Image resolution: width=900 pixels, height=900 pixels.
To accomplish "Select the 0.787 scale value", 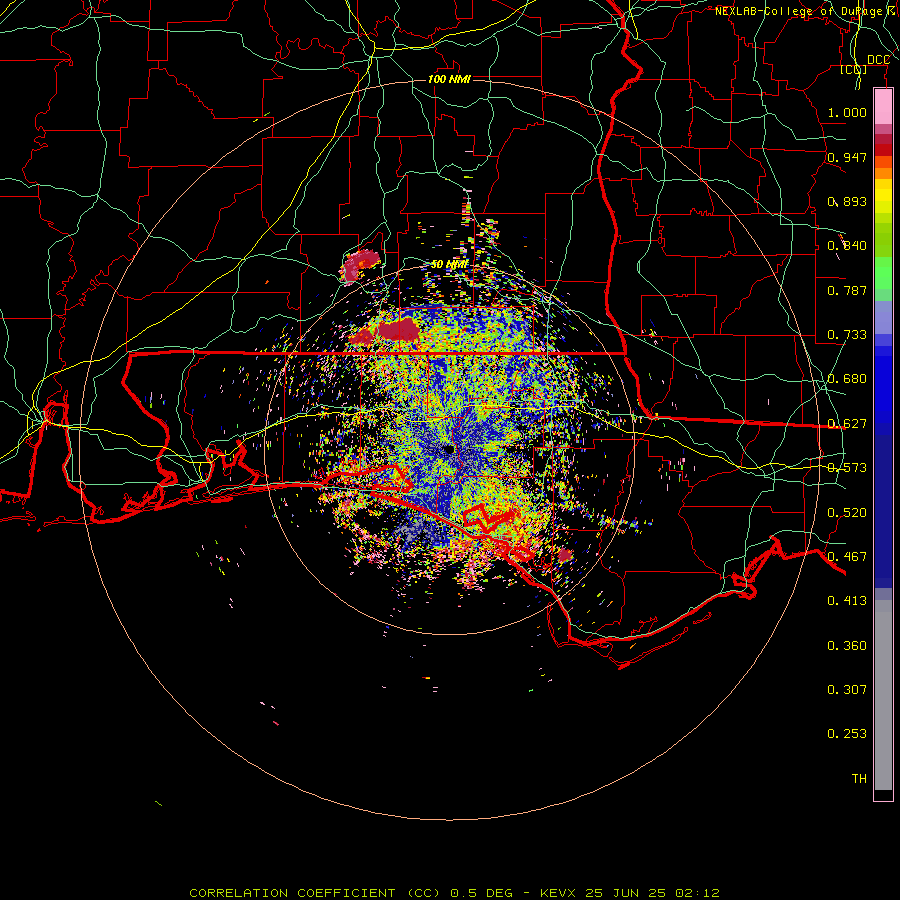I will [x=847, y=290].
